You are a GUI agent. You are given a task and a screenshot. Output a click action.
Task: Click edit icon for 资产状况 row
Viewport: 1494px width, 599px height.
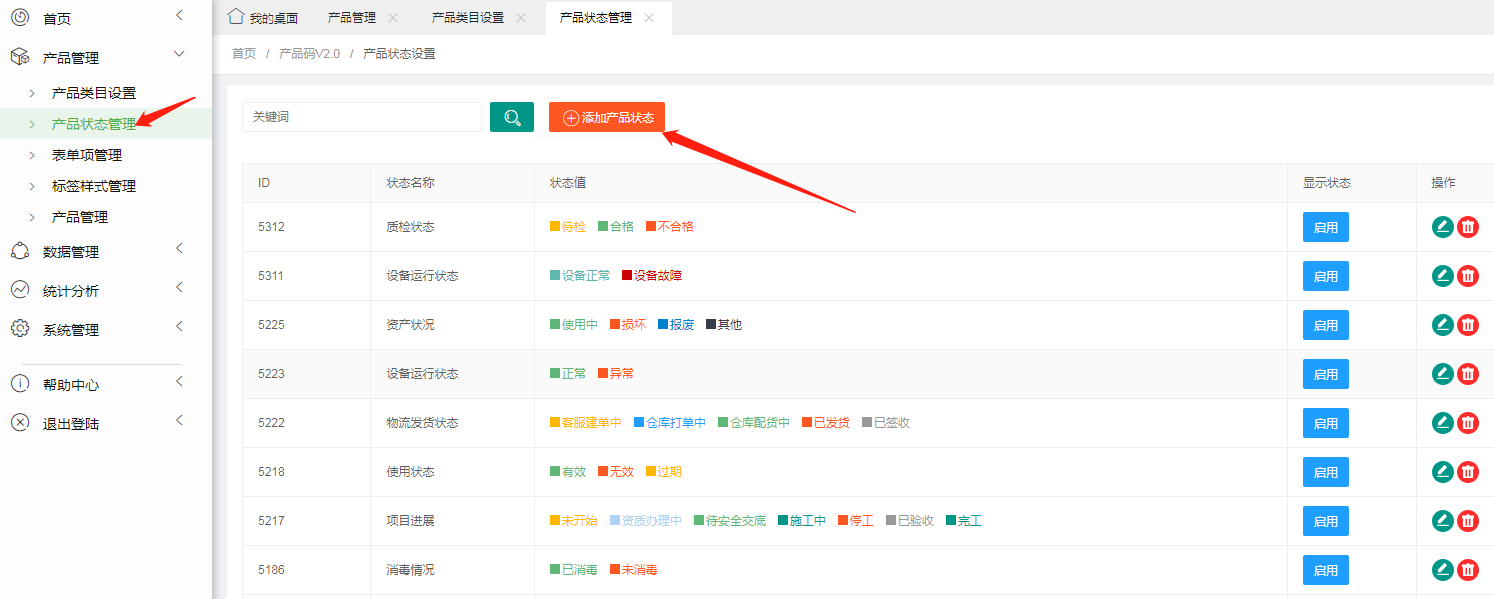pos(1442,325)
